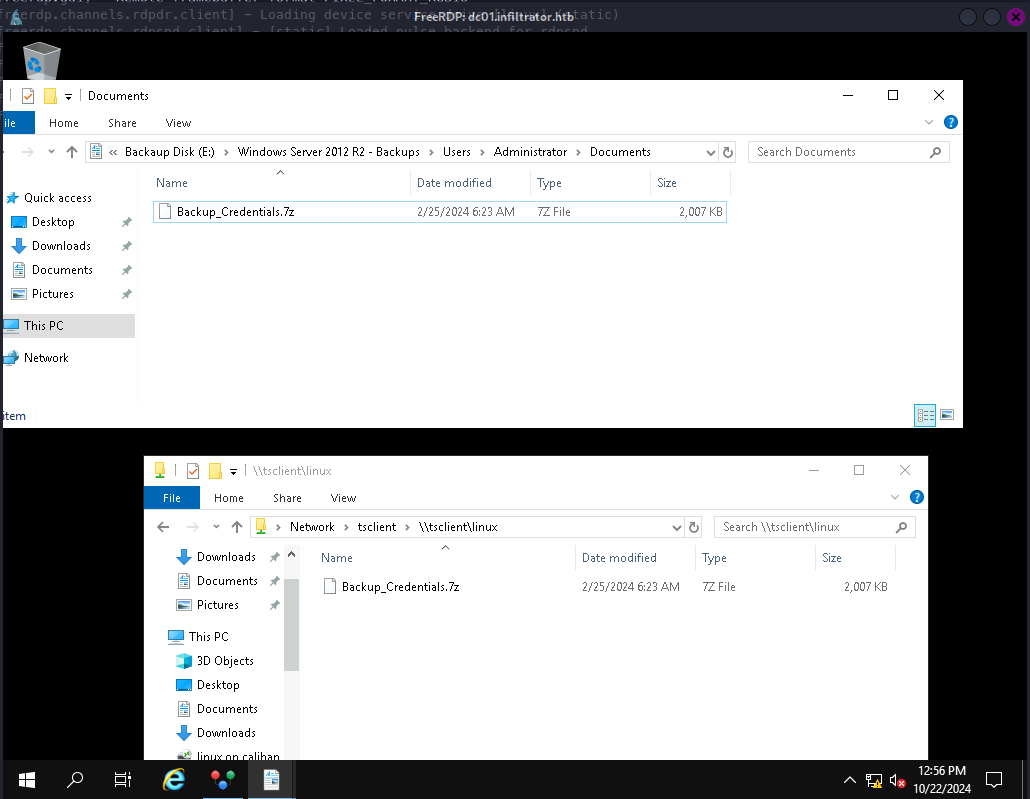Click Users breadcrumb segment

click(x=457, y=152)
